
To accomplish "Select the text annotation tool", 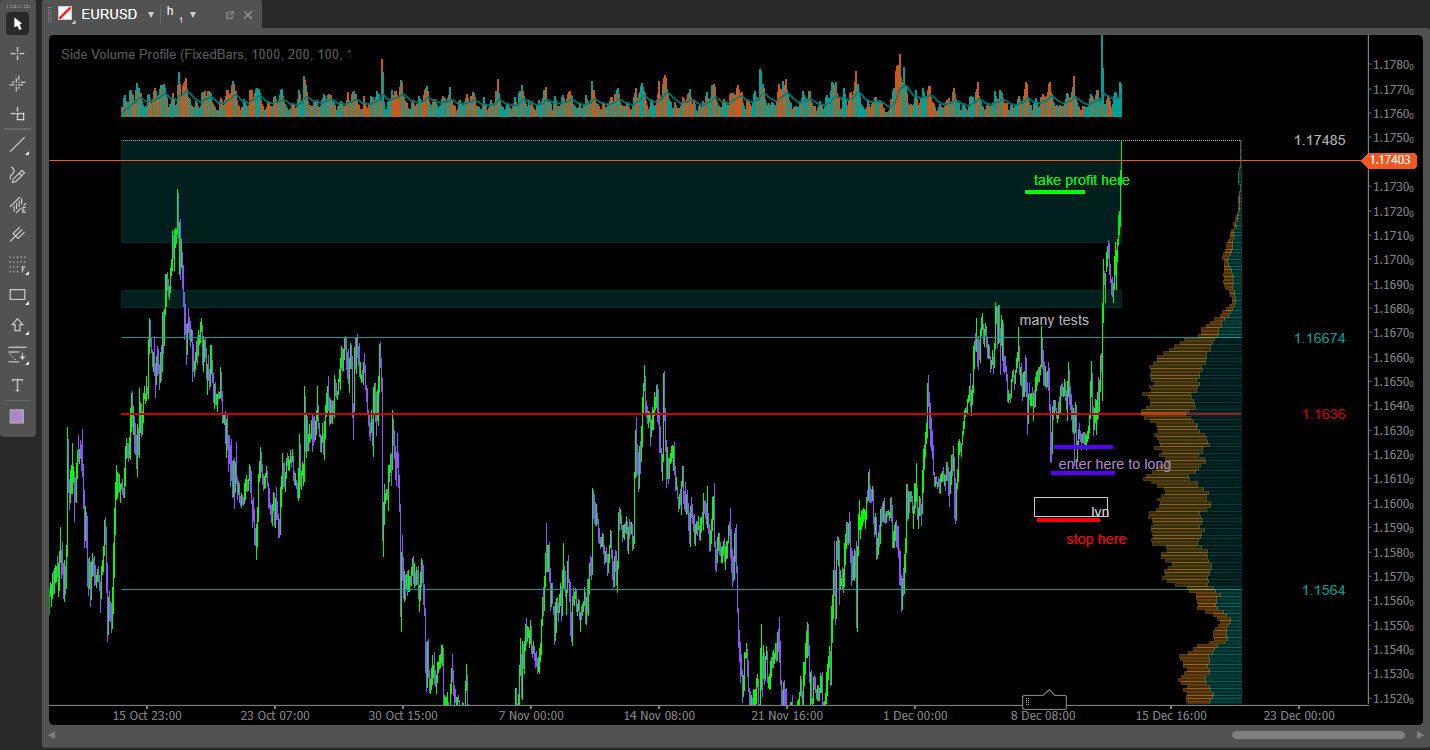I will [x=17, y=385].
